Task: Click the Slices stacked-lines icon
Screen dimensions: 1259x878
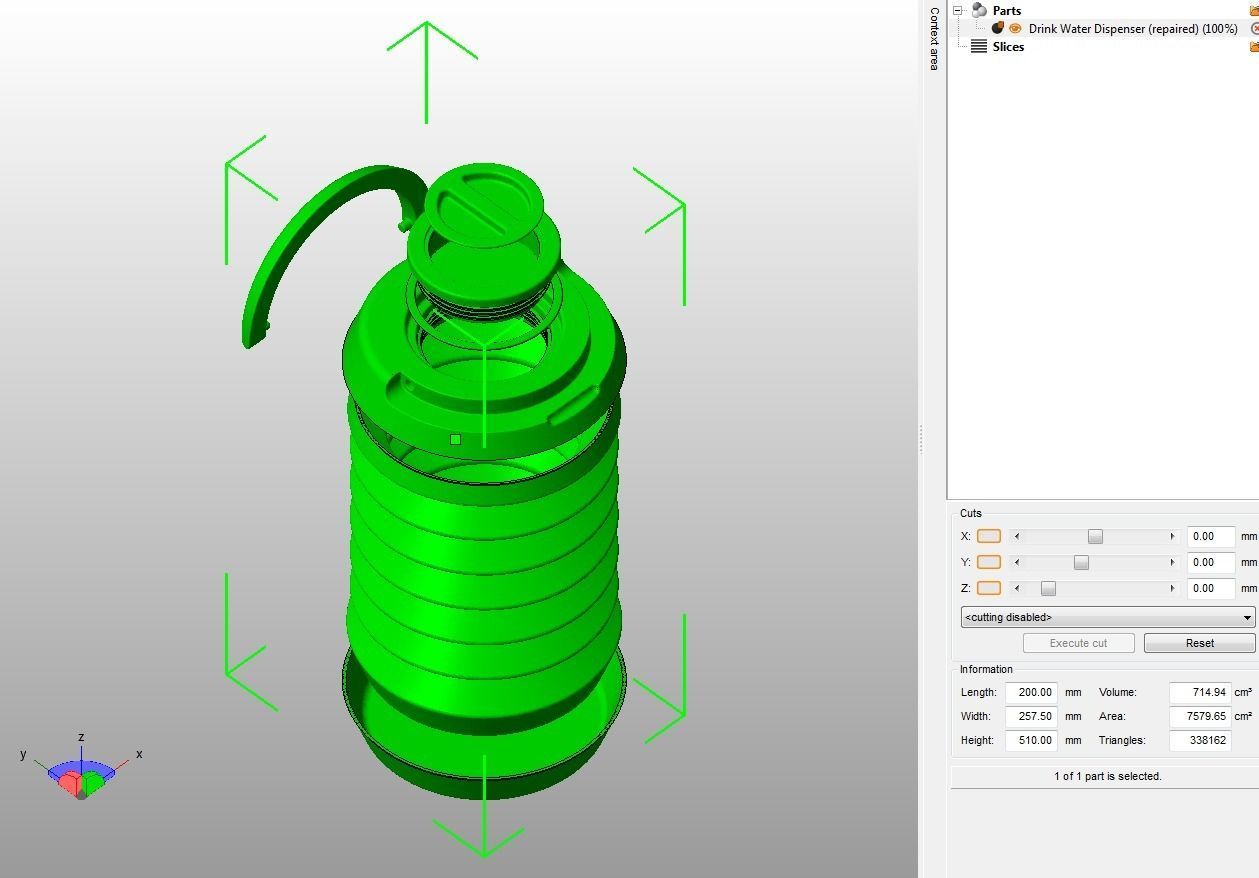Action: [x=979, y=47]
